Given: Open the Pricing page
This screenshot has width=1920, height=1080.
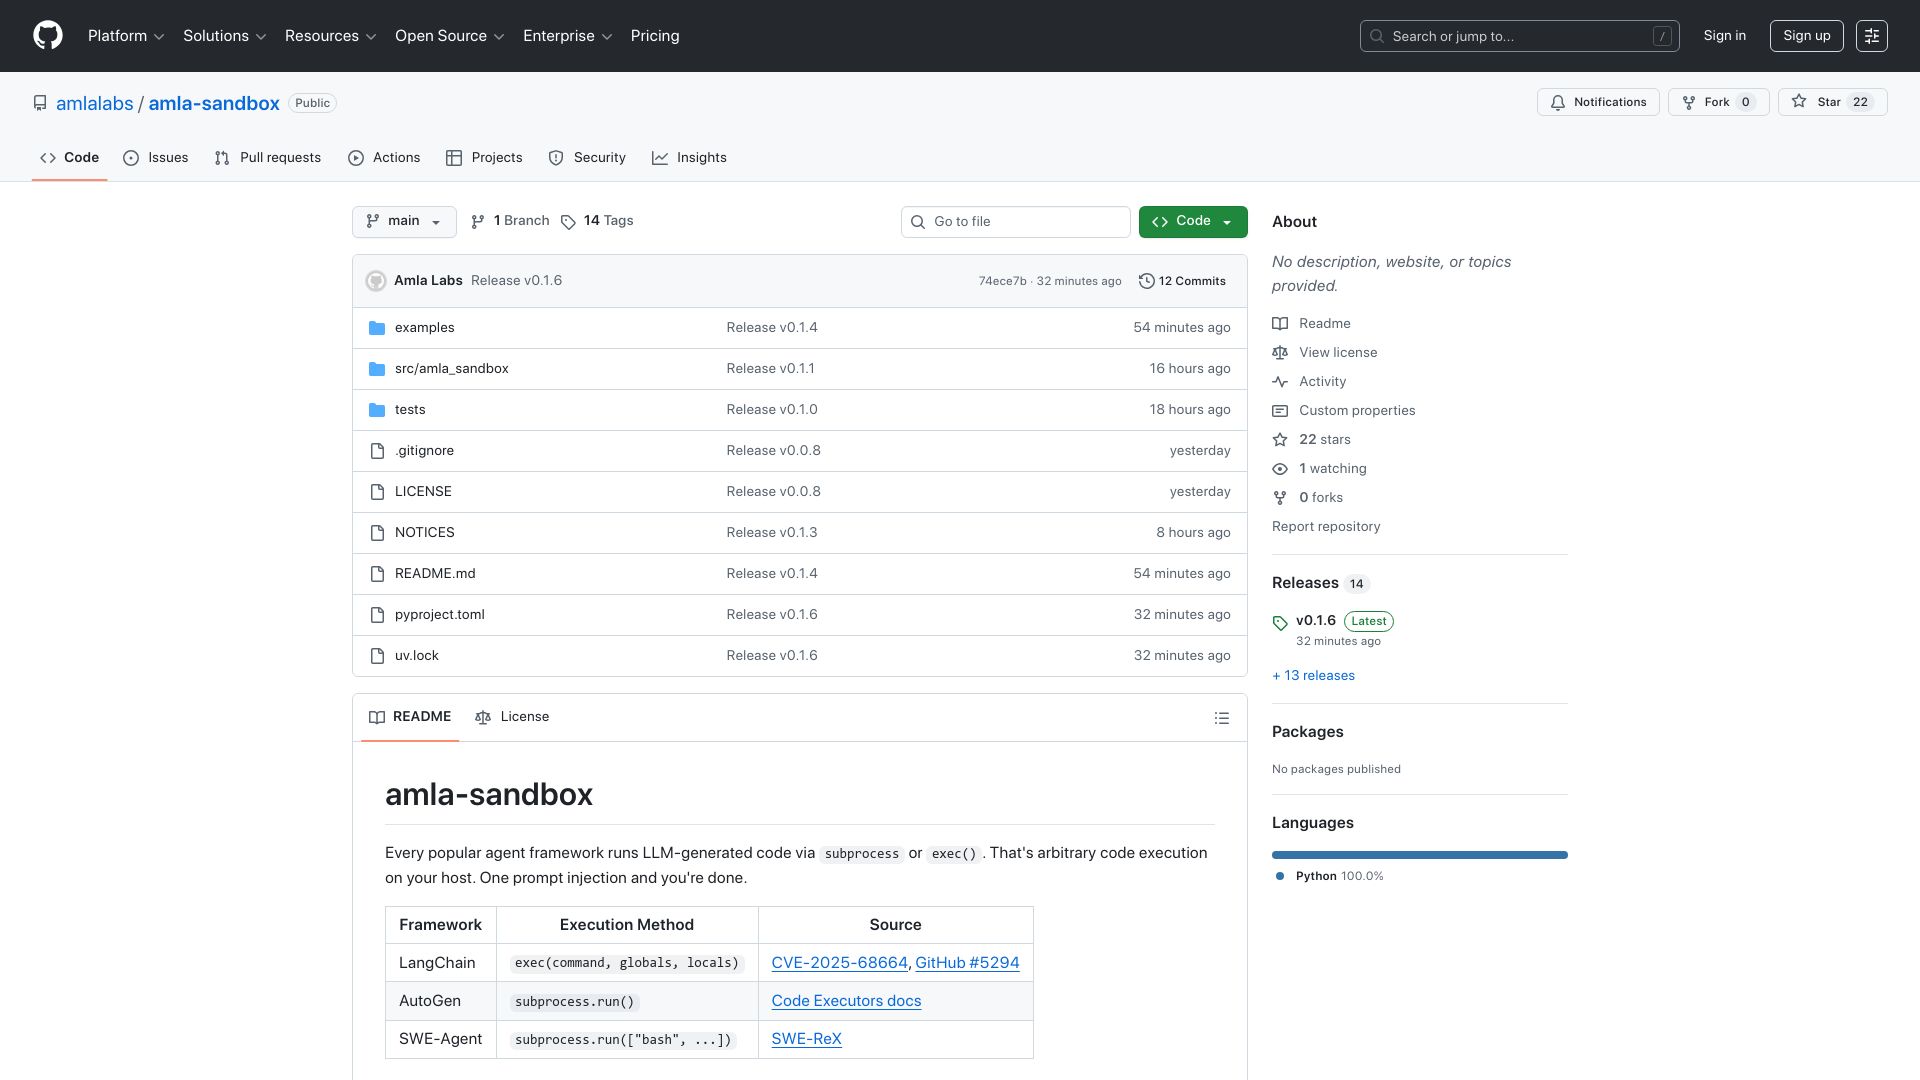Looking at the screenshot, I should [655, 36].
